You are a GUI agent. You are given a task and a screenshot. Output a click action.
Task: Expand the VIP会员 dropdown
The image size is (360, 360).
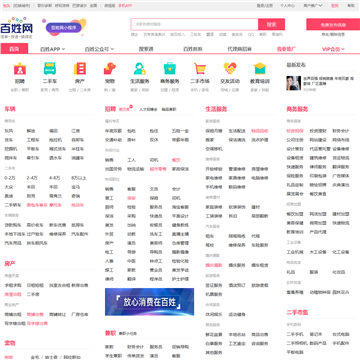(333, 49)
